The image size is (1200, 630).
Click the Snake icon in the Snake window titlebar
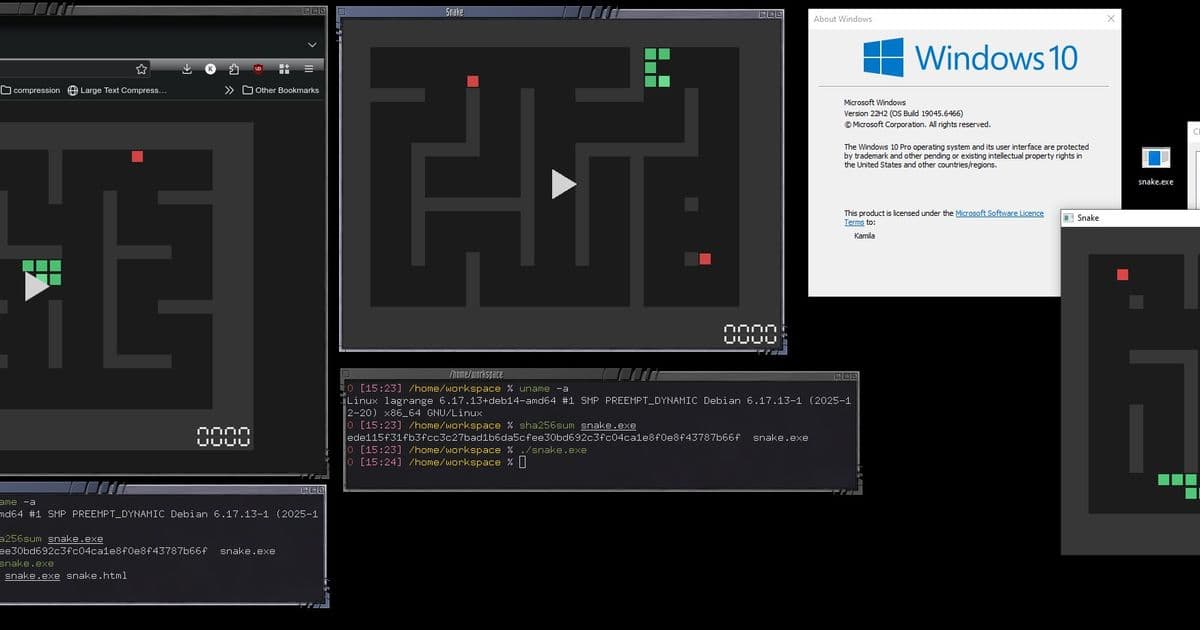[x=1069, y=217]
